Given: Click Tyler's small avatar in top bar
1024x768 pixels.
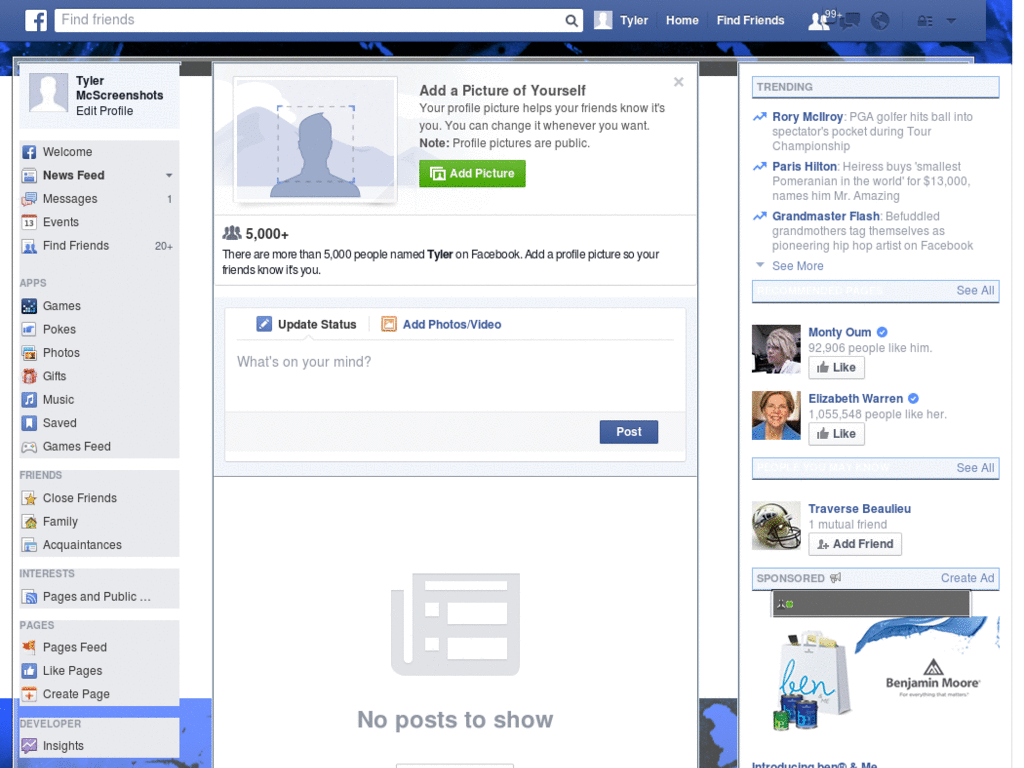Looking at the screenshot, I should [x=603, y=20].
